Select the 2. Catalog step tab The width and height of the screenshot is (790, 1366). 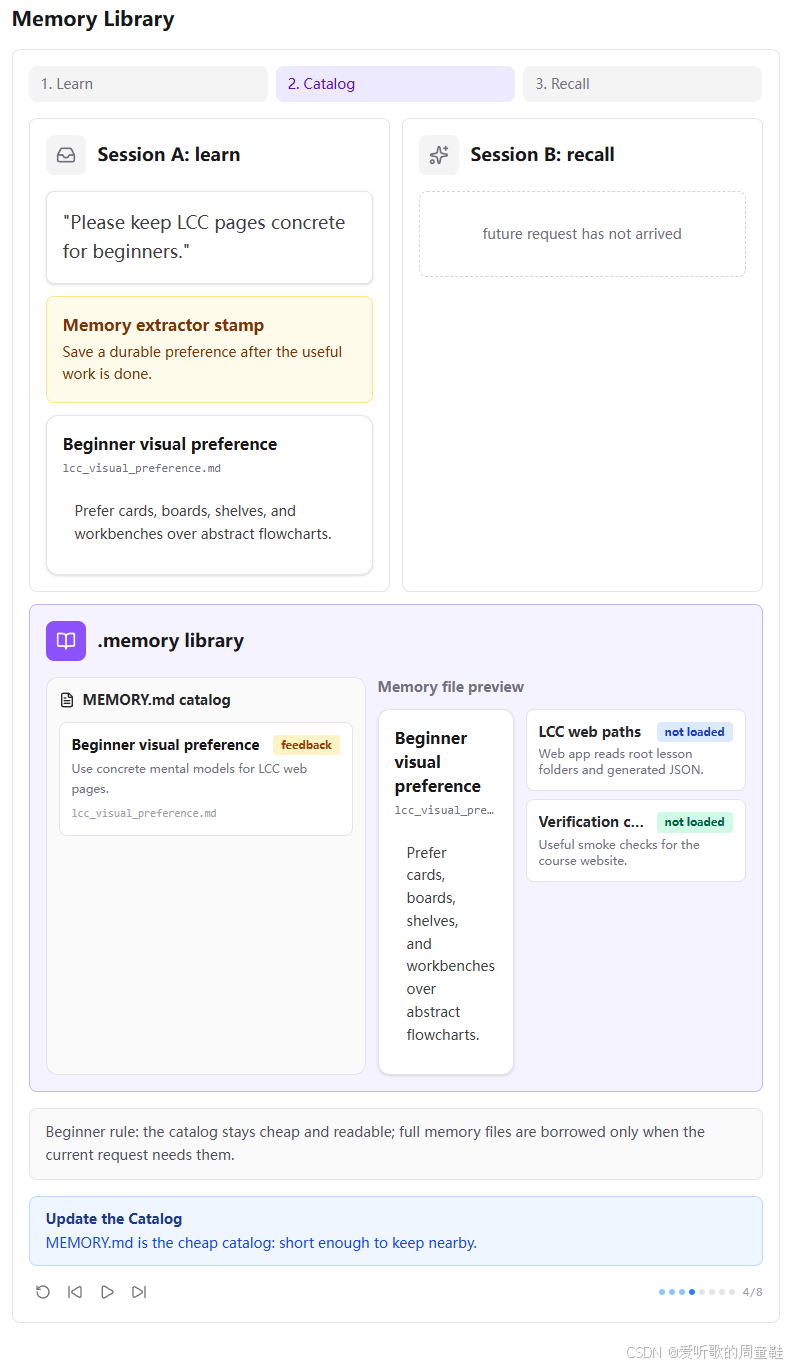coord(395,84)
